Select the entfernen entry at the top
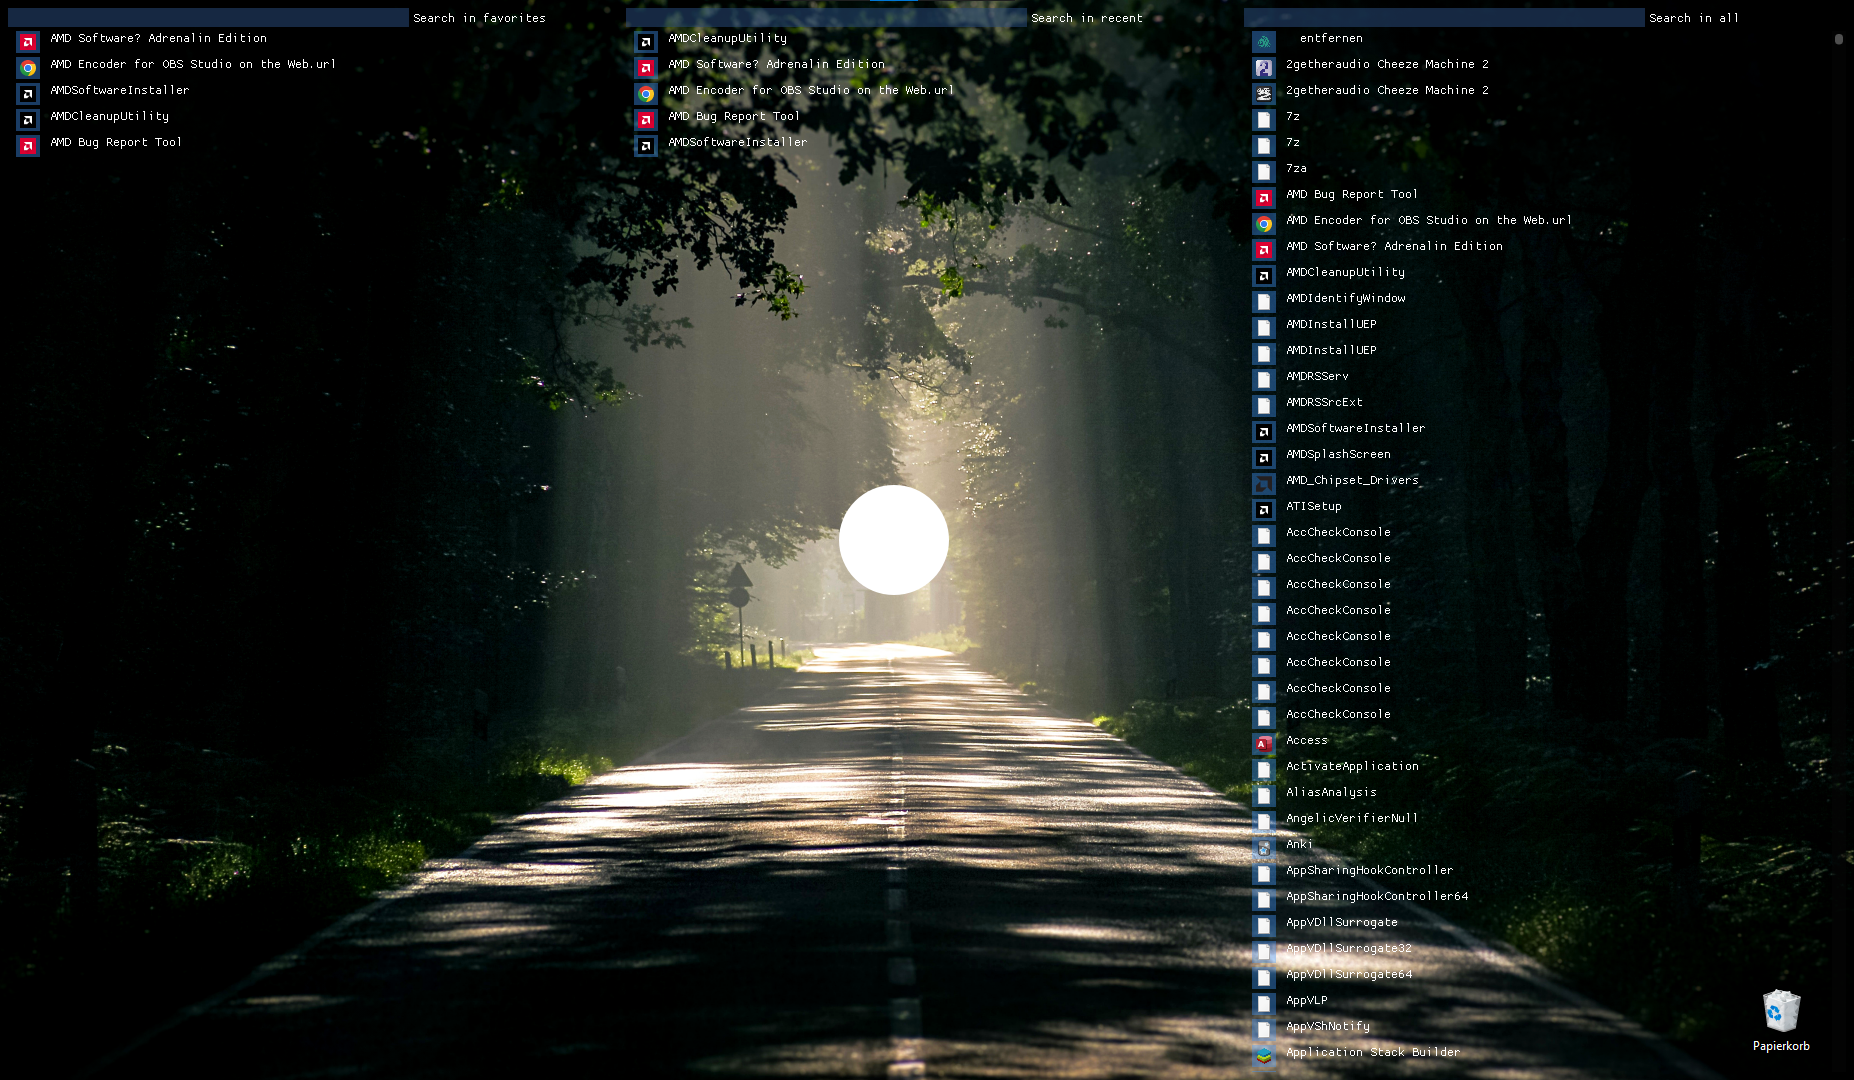Image resolution: width=1854 pixels, height=1080 pixels. (1330, 38)
